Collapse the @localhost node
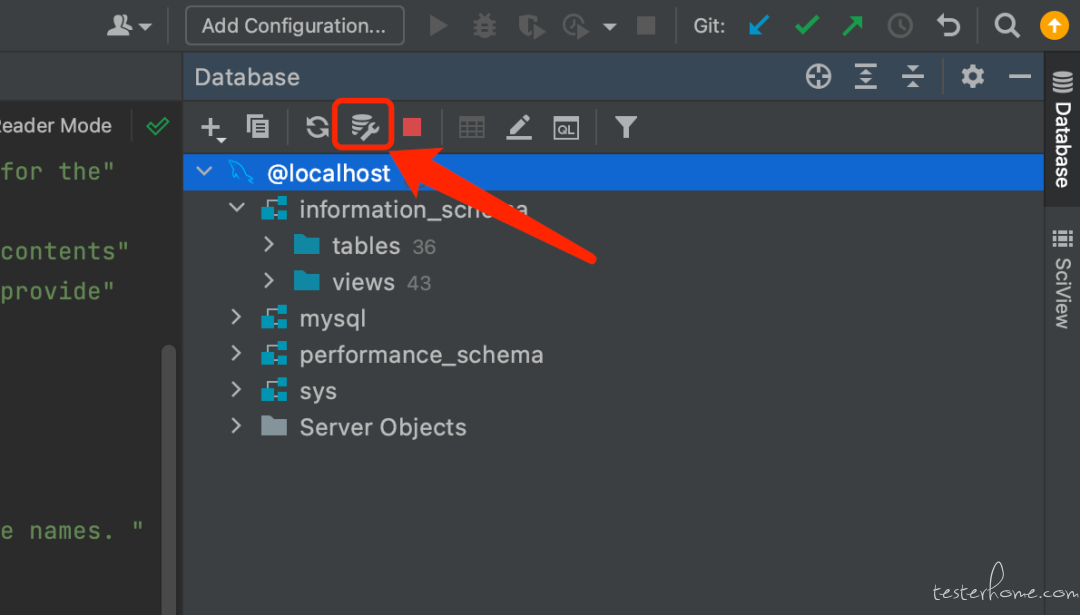1080x615 pixels. pyautogui.click(x=205, y=171)
